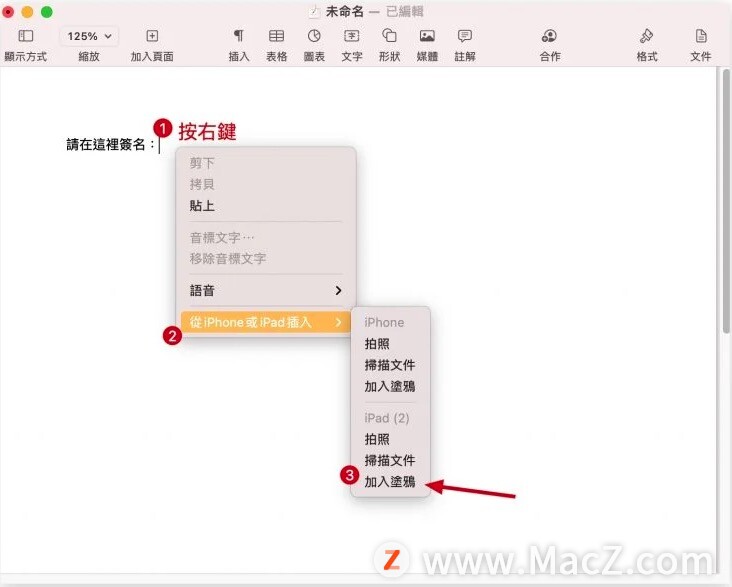Image resolution: width=732 pixels, height=587 pixels.
Task: Open 從 iPhone 或 iPad 插入 submenu
Action: (x=266, y=322)
